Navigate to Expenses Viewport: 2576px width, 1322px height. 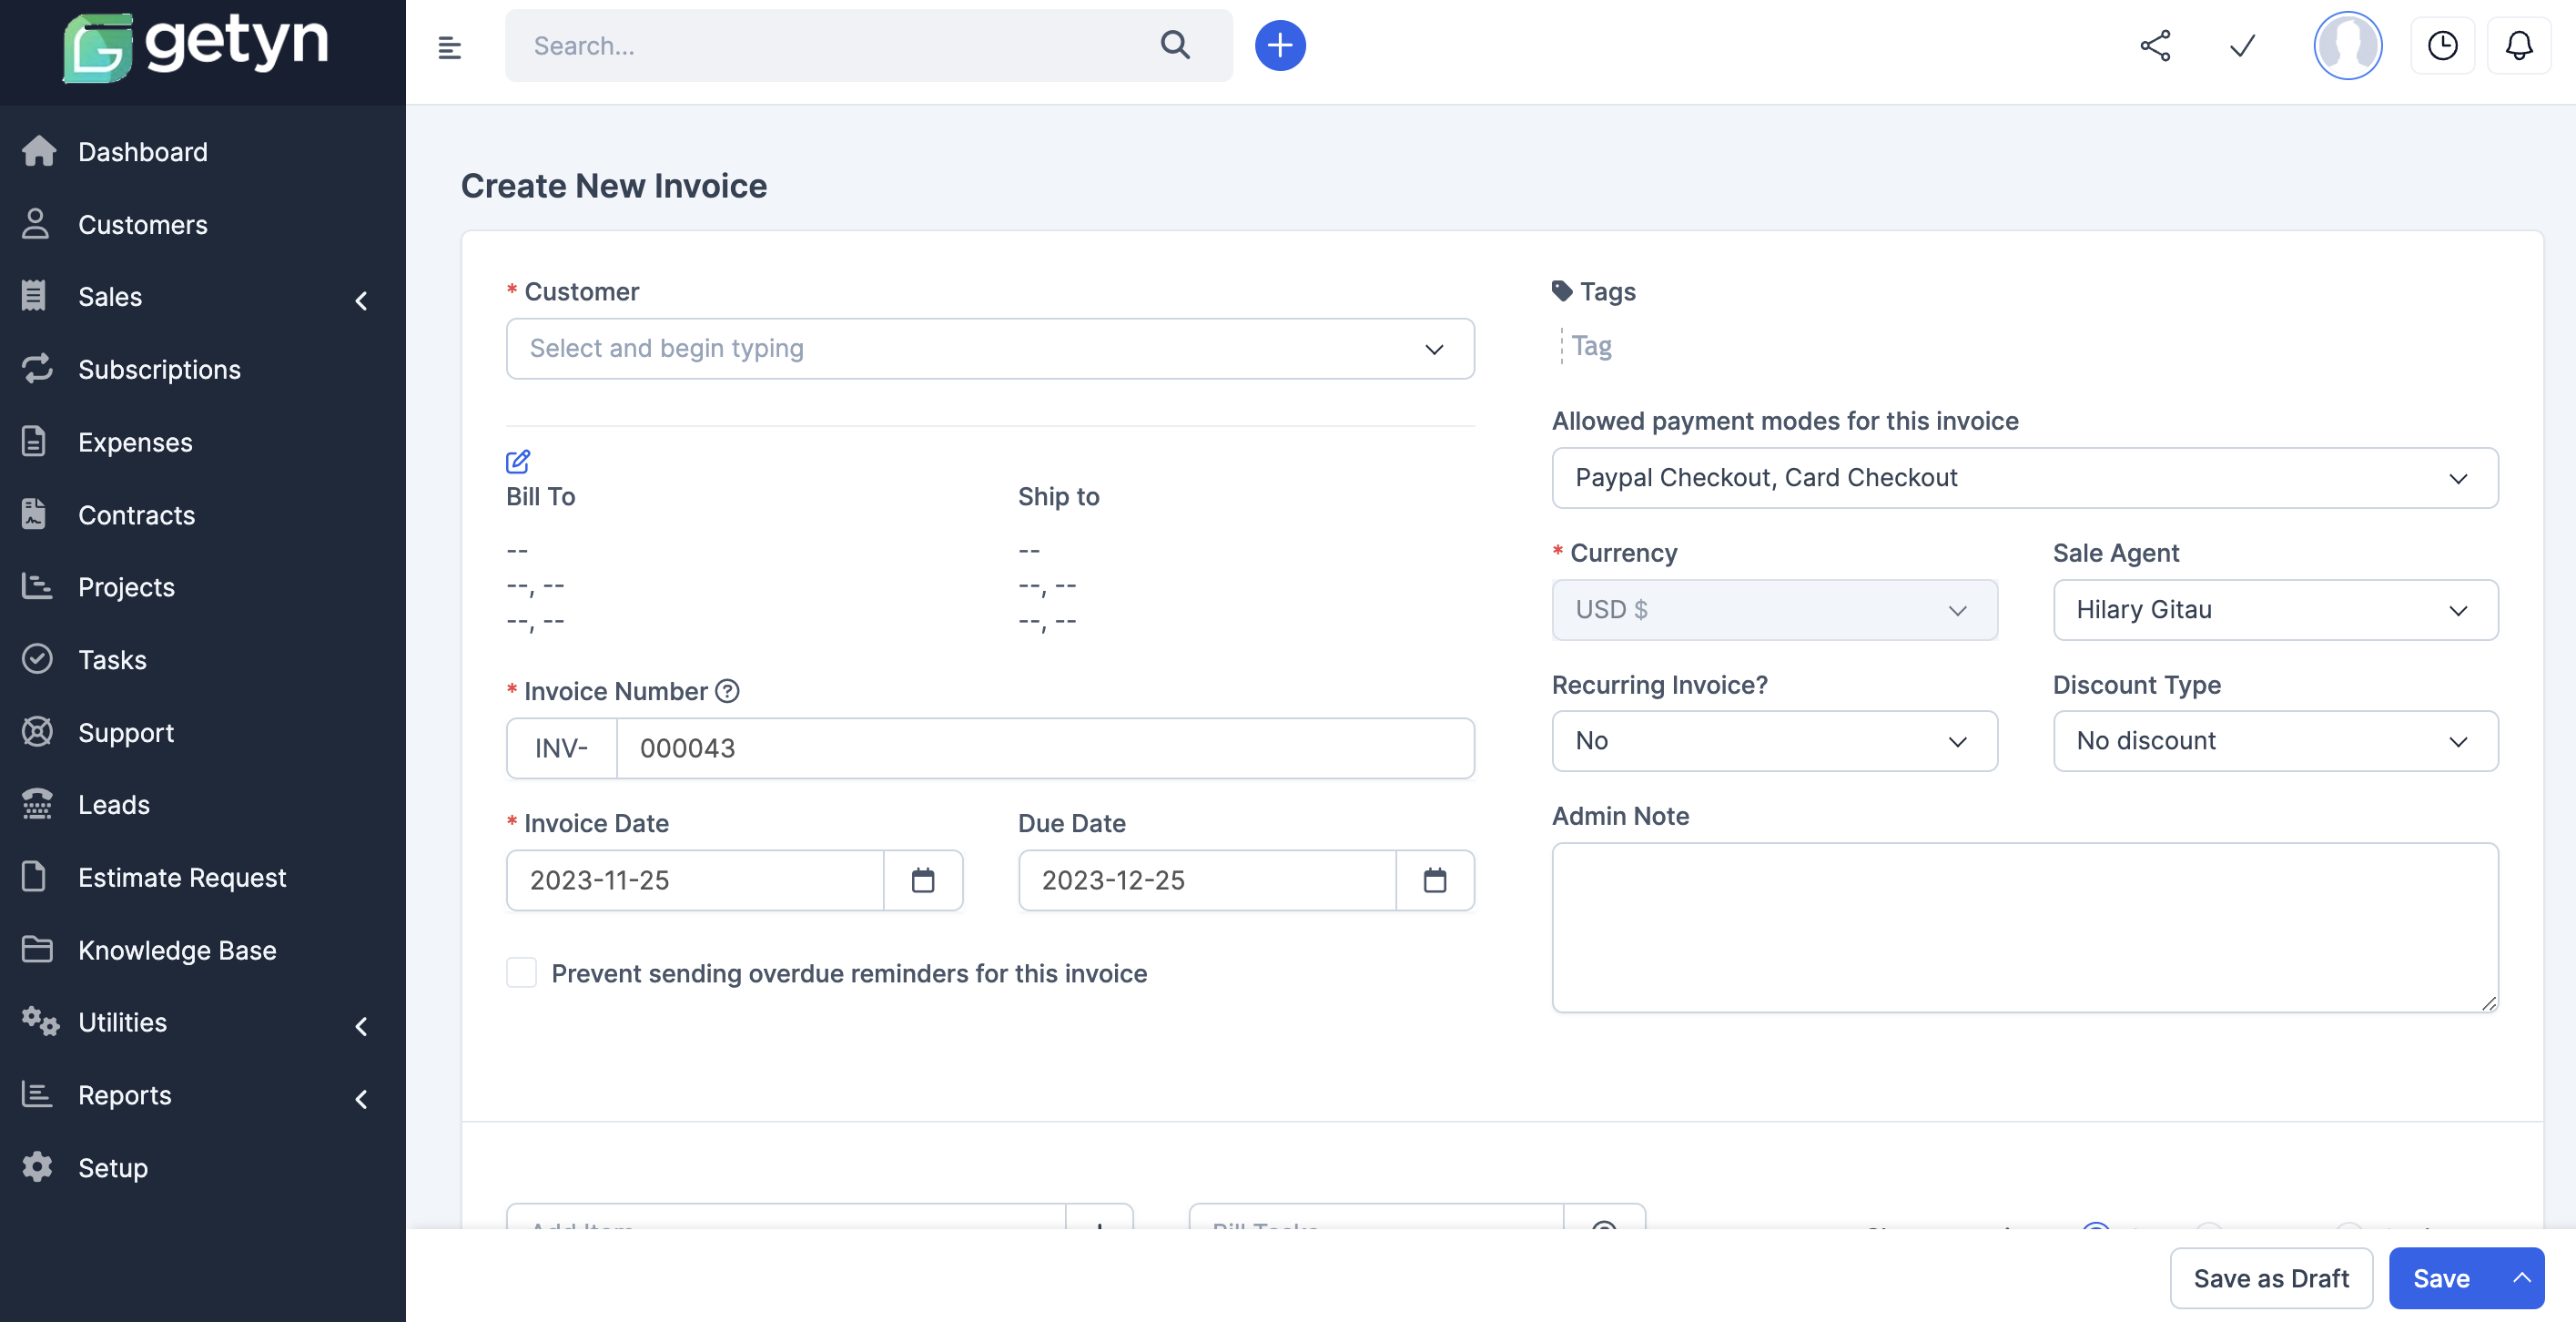[x=135, y=441]
